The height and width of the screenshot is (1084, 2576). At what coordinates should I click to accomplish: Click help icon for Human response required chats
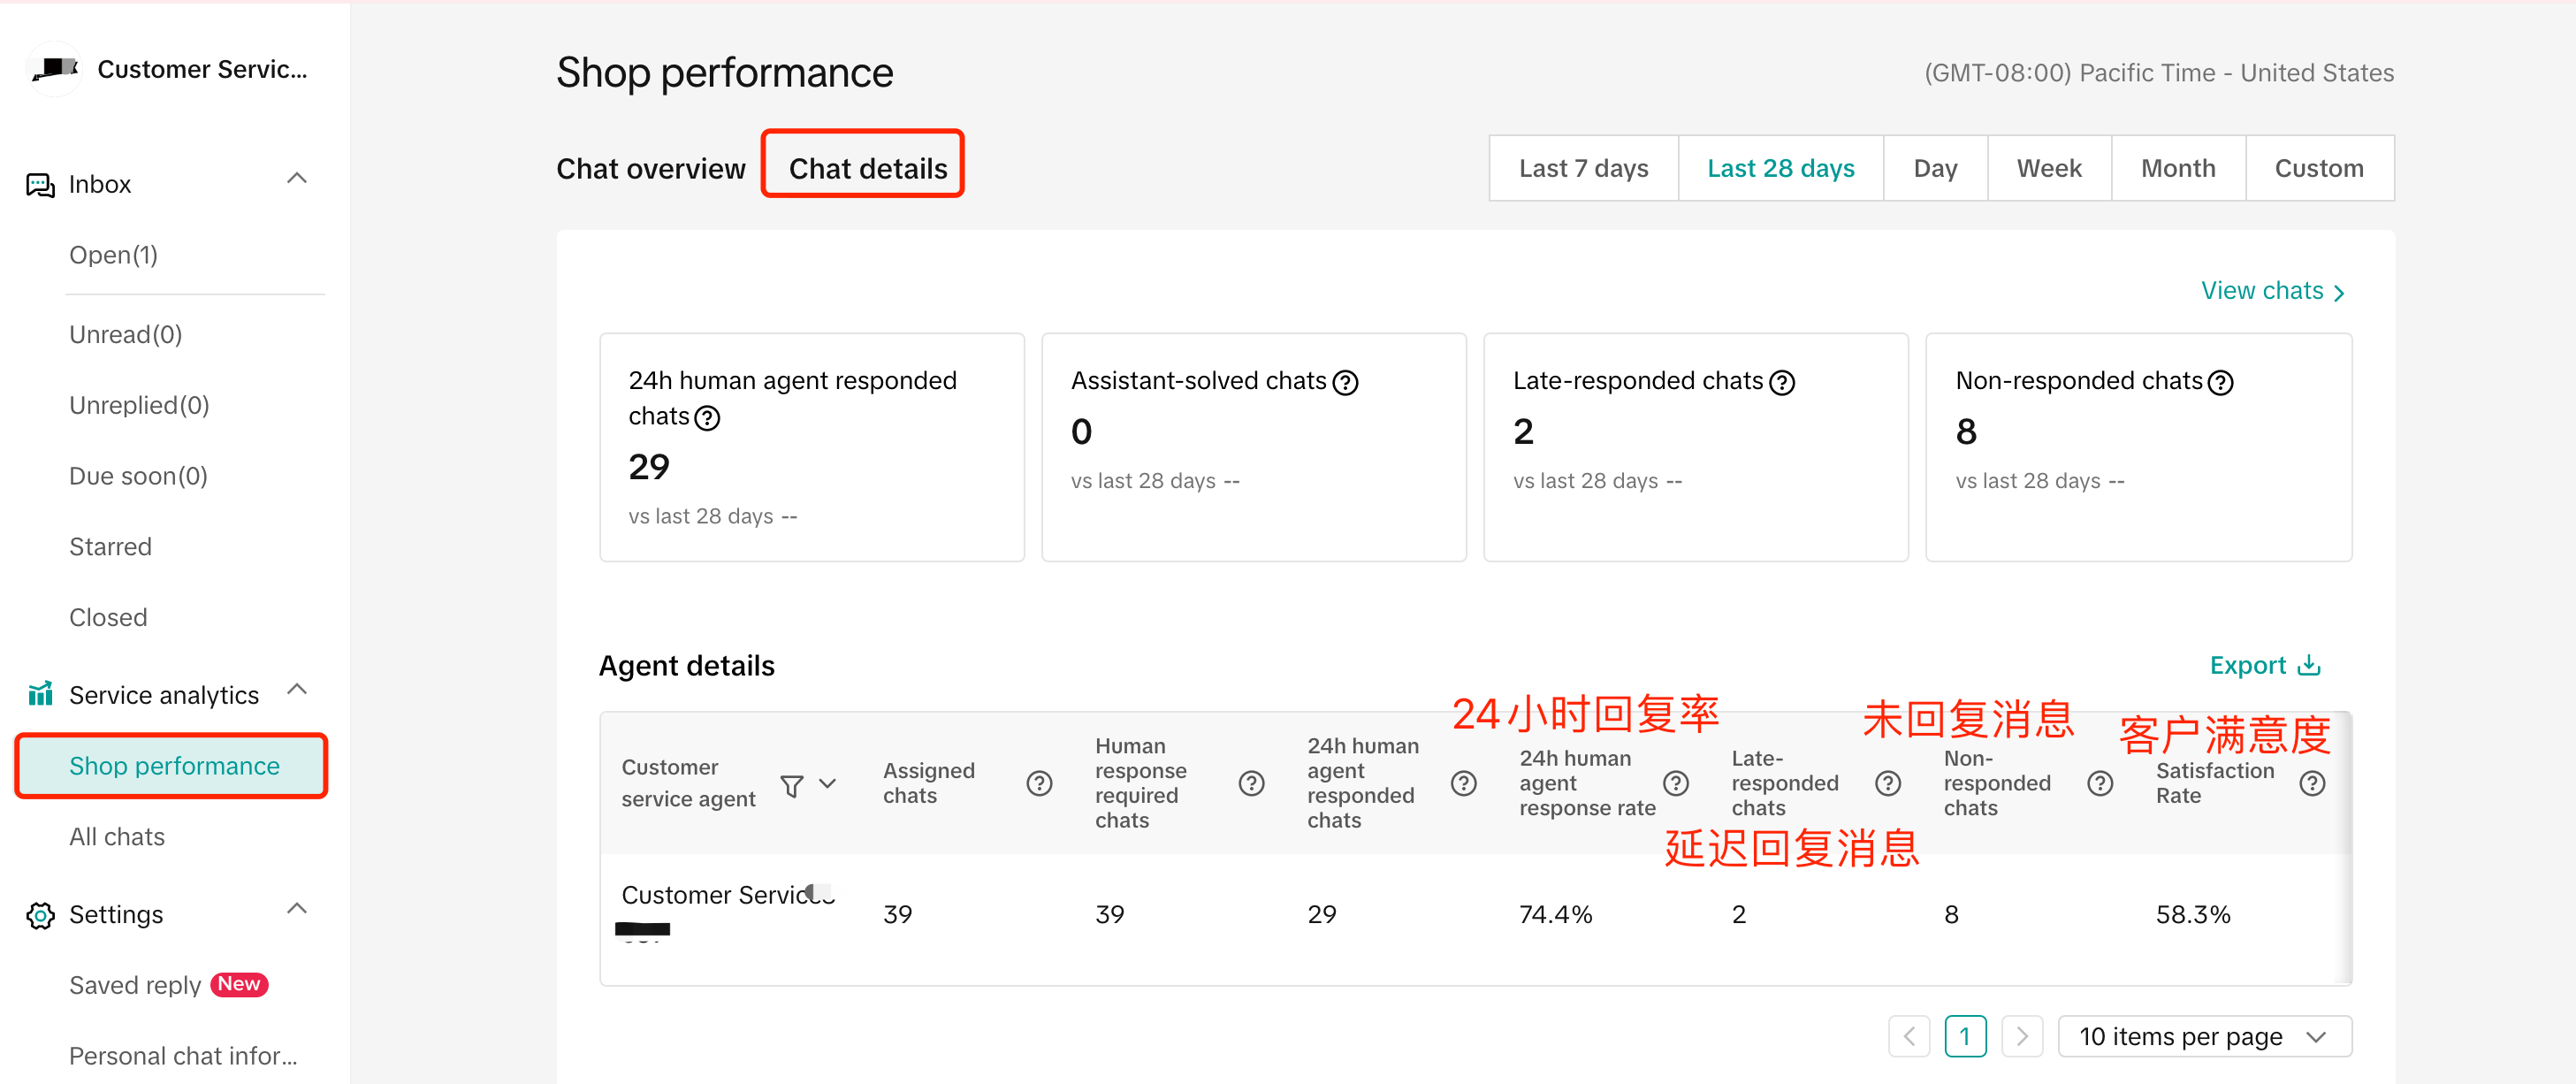click(x=1251, y=783)
